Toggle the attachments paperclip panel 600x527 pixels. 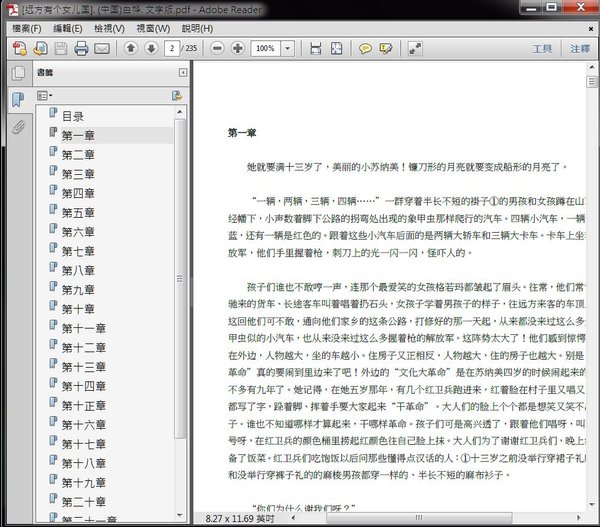17,126
